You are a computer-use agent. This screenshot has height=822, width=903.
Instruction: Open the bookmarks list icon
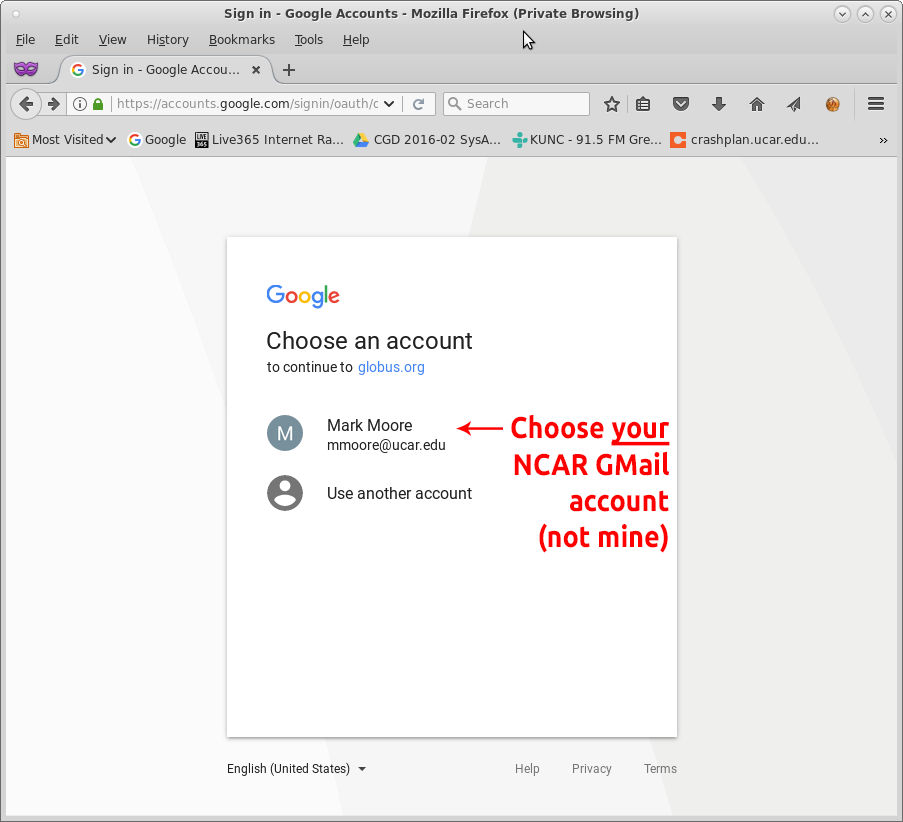click(x=644, y=104)
